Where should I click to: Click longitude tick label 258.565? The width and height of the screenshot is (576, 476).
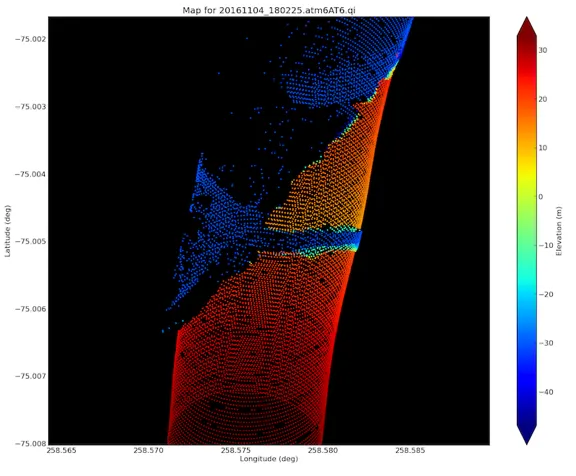[x=61, y=451]
